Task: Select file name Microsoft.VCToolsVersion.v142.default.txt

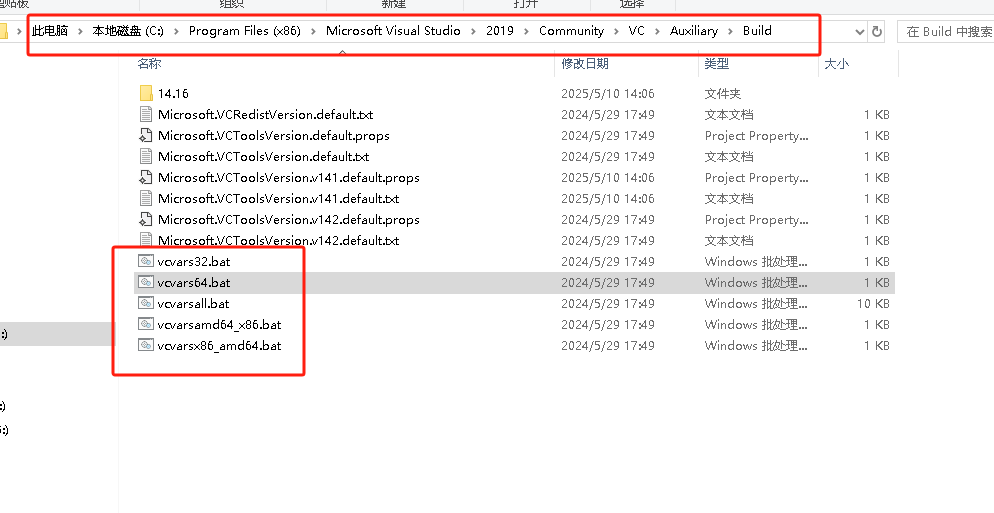Action: (x=278, y=241)
